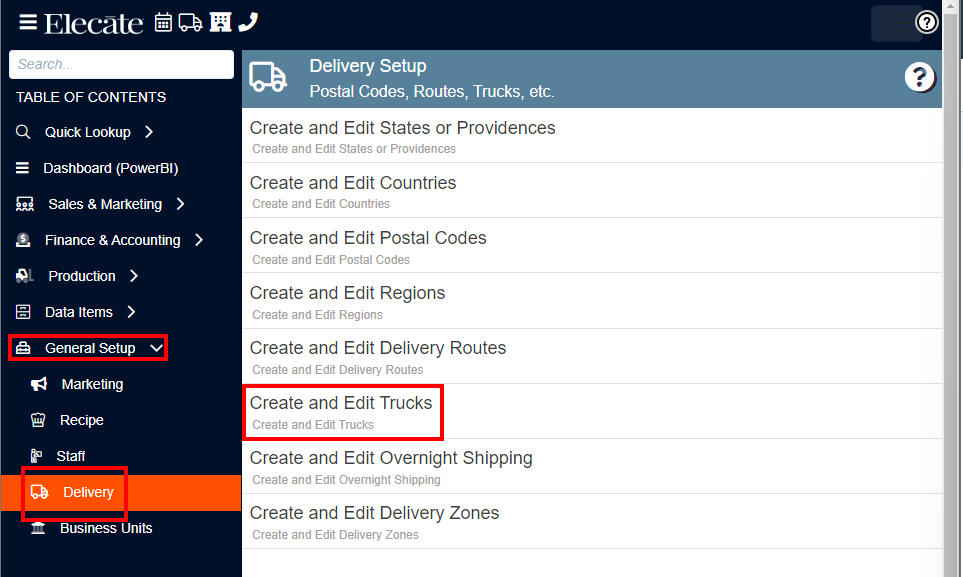Screen dimensions: 963x577
Task: Click the phone icon in top bar
Action: coord(248,22)
